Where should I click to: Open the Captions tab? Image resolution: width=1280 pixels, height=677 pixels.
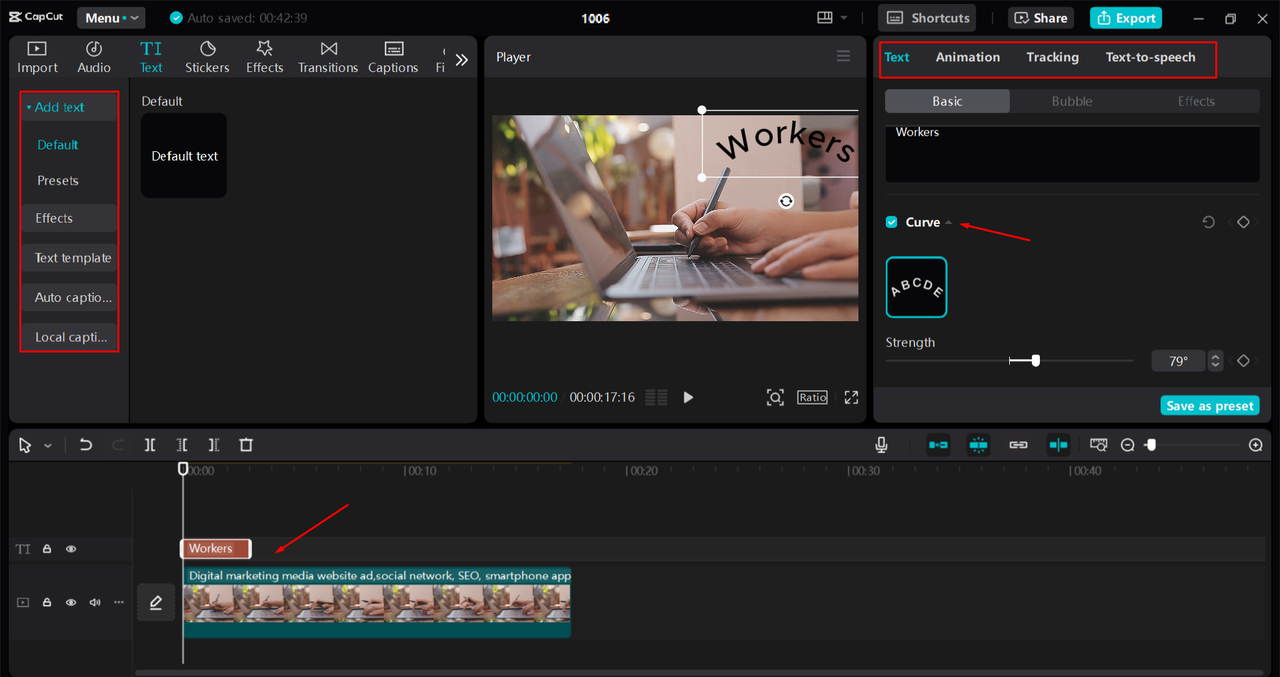click(x=393, y=57)
